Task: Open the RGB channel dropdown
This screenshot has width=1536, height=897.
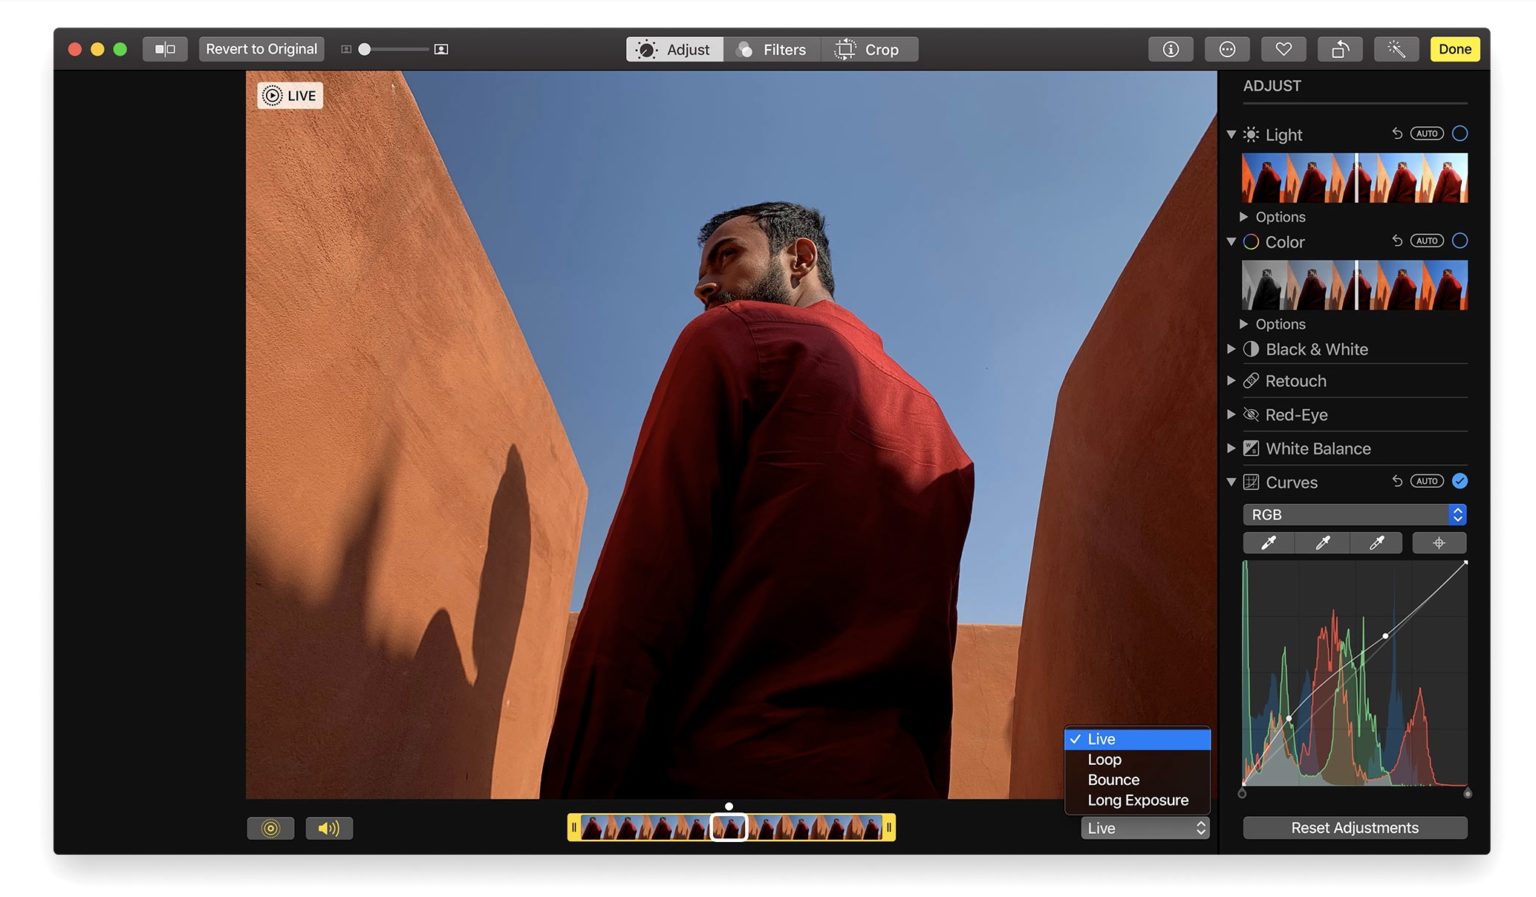Action: coord(1355,514)
